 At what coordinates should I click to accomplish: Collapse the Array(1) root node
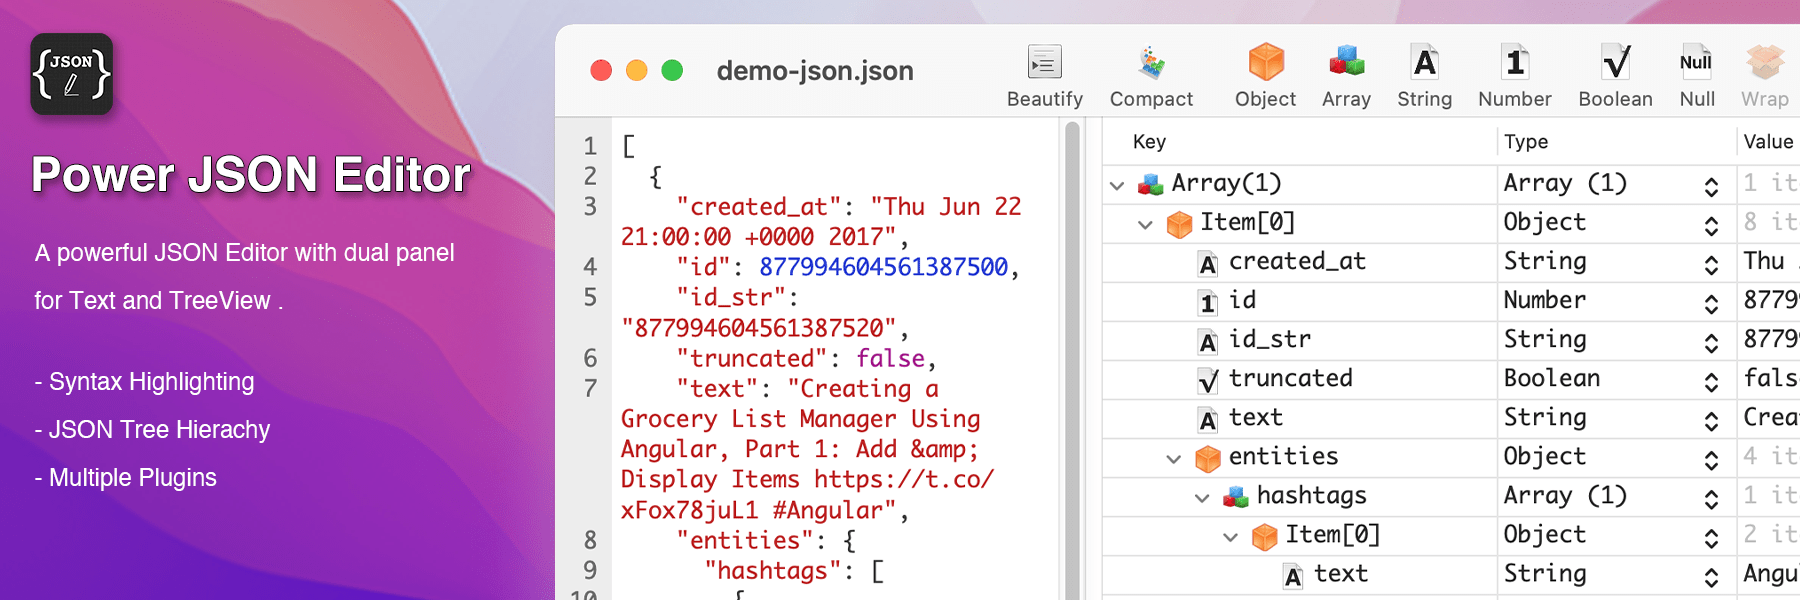tap(1117, 185)
